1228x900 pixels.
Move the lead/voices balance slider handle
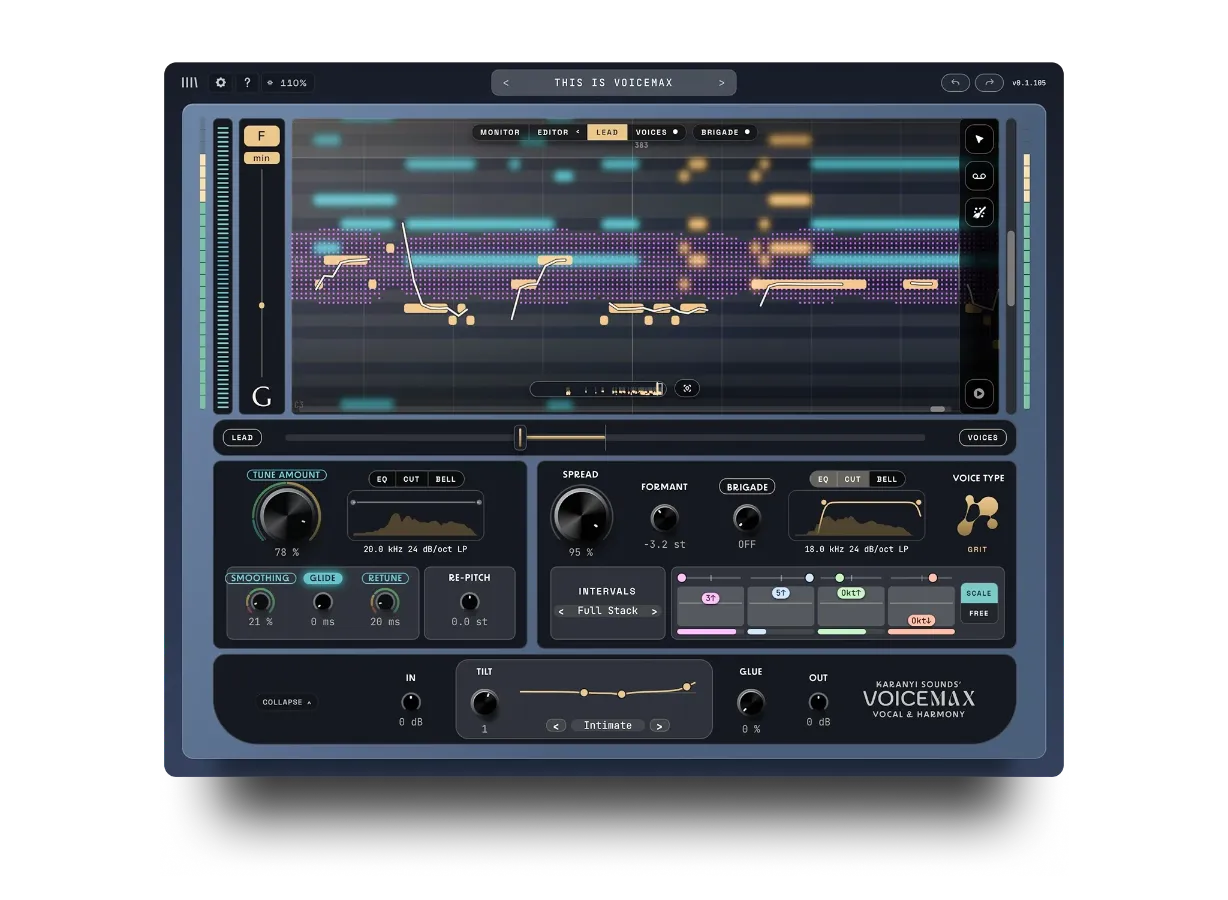pos(520,437)
